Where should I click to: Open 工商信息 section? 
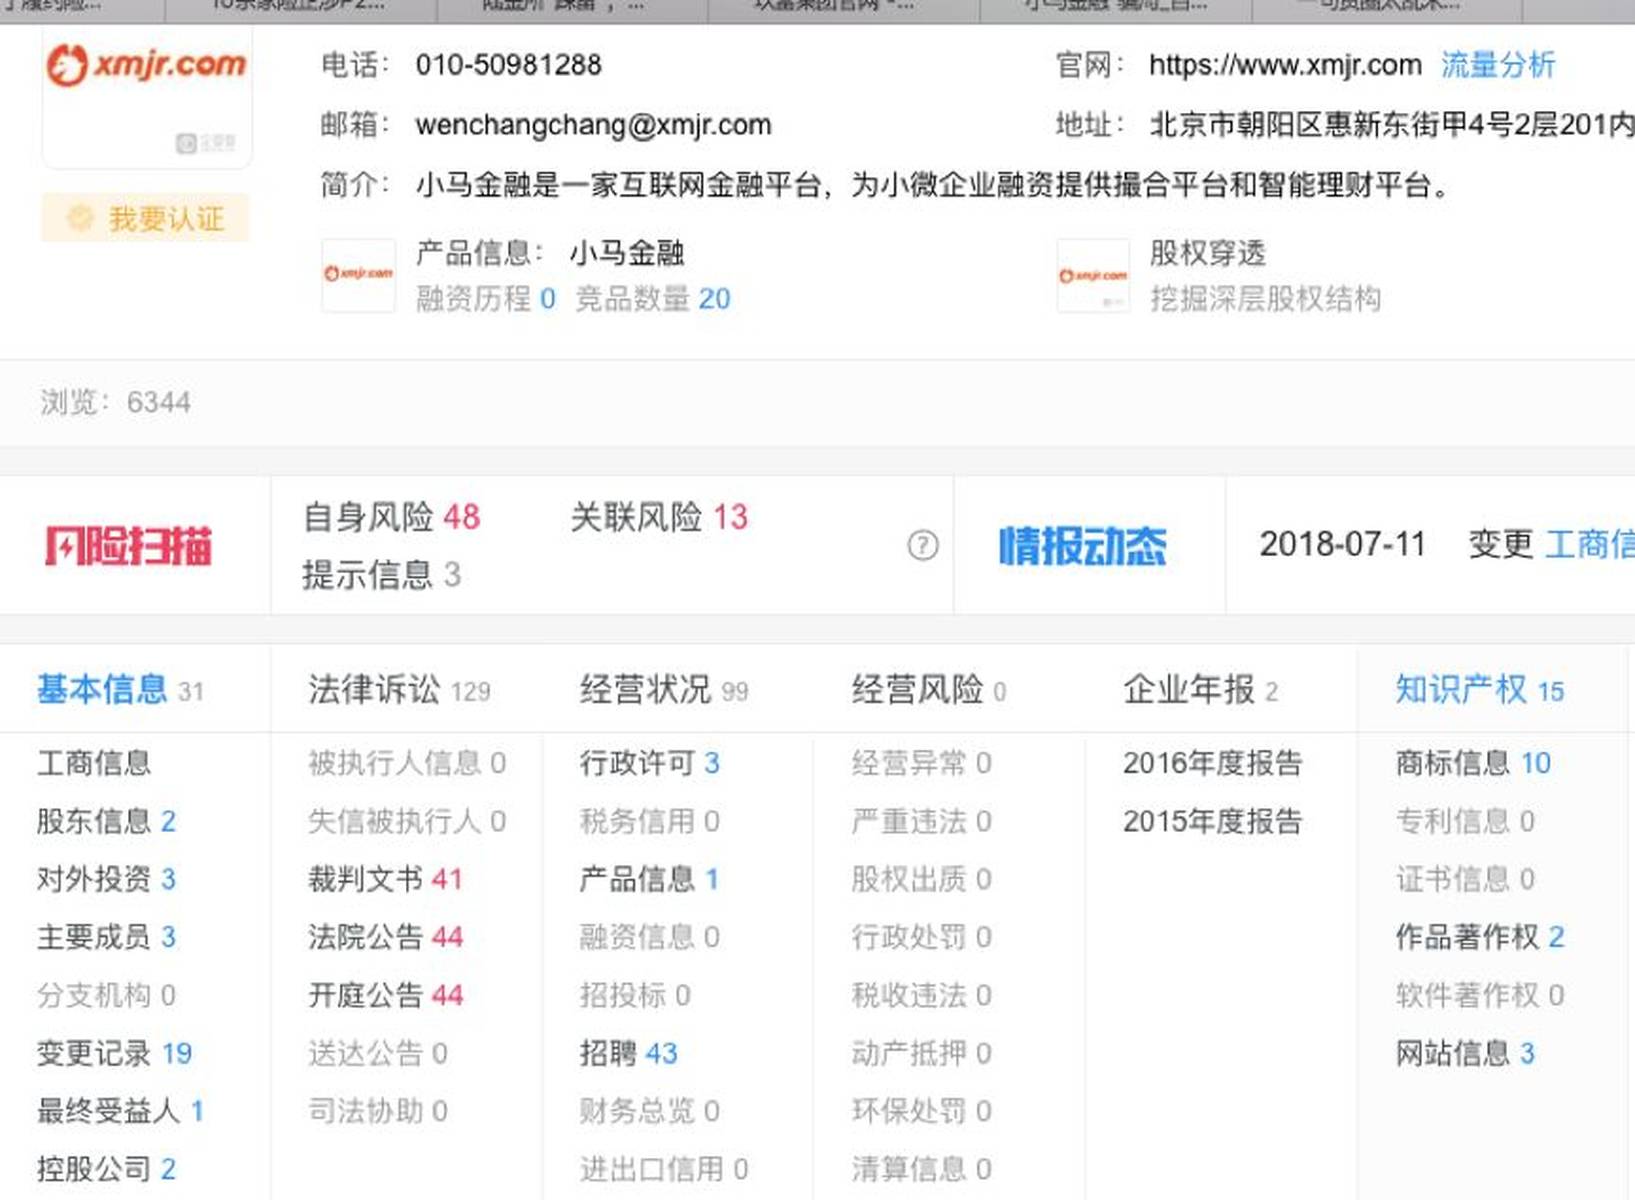tap(94, 763)
